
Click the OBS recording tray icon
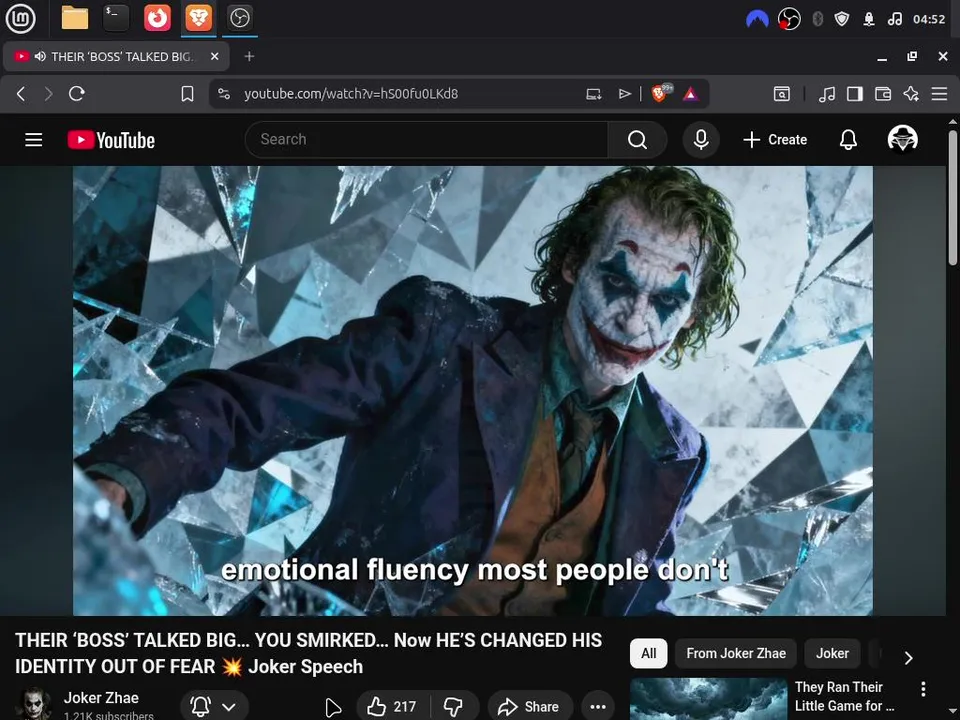(789, 19)
